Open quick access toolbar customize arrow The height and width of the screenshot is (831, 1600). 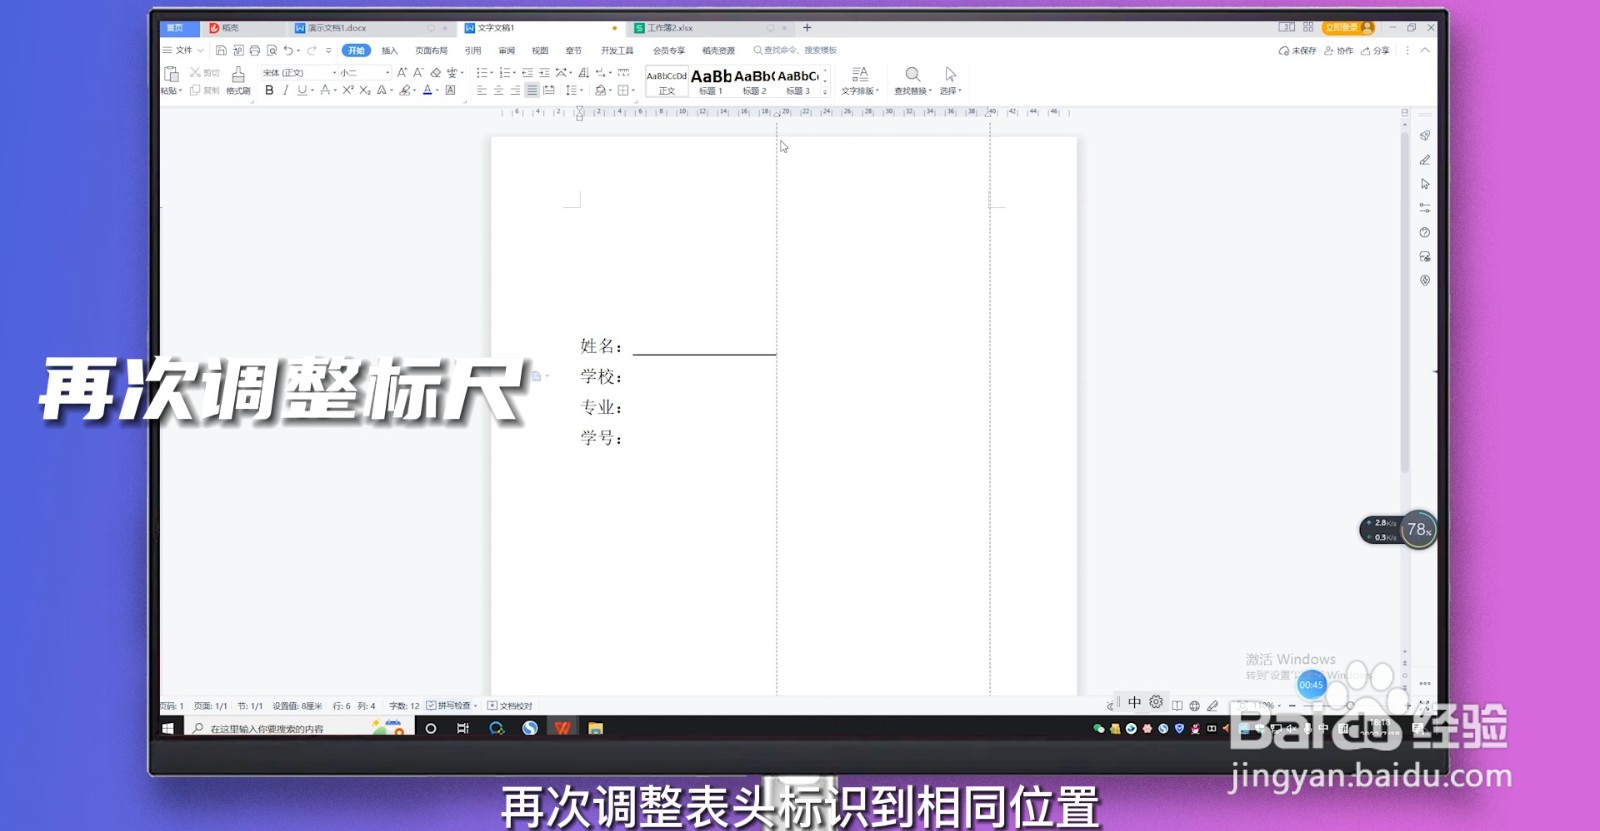coord(328,50)
